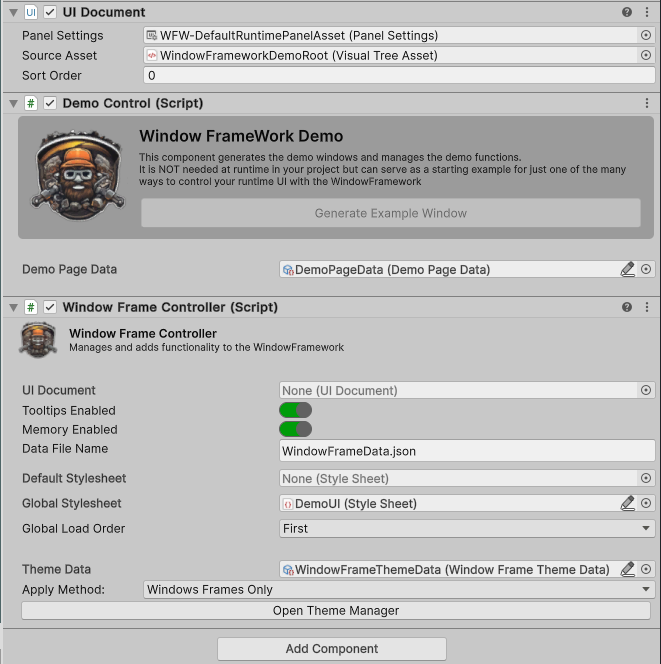661x664 pixels.
Task: Collapse the Window Frame Controller section
Action: [11, 307]
